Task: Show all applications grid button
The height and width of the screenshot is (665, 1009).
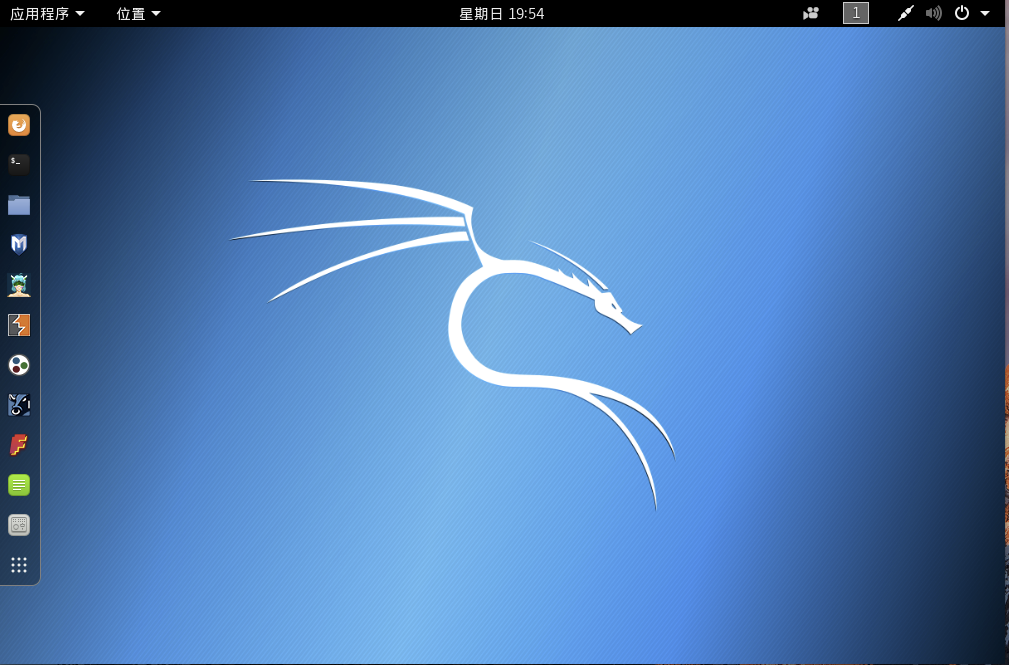Action: coord(19,565)
